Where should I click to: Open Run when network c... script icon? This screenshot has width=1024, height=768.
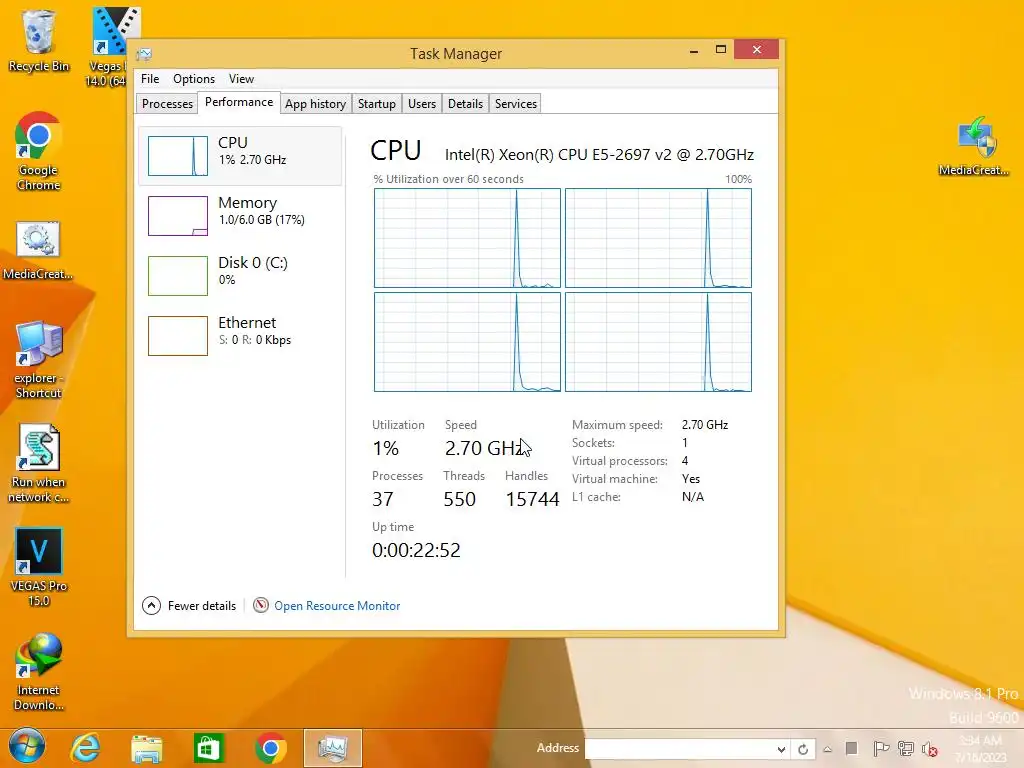click(39, 464)
